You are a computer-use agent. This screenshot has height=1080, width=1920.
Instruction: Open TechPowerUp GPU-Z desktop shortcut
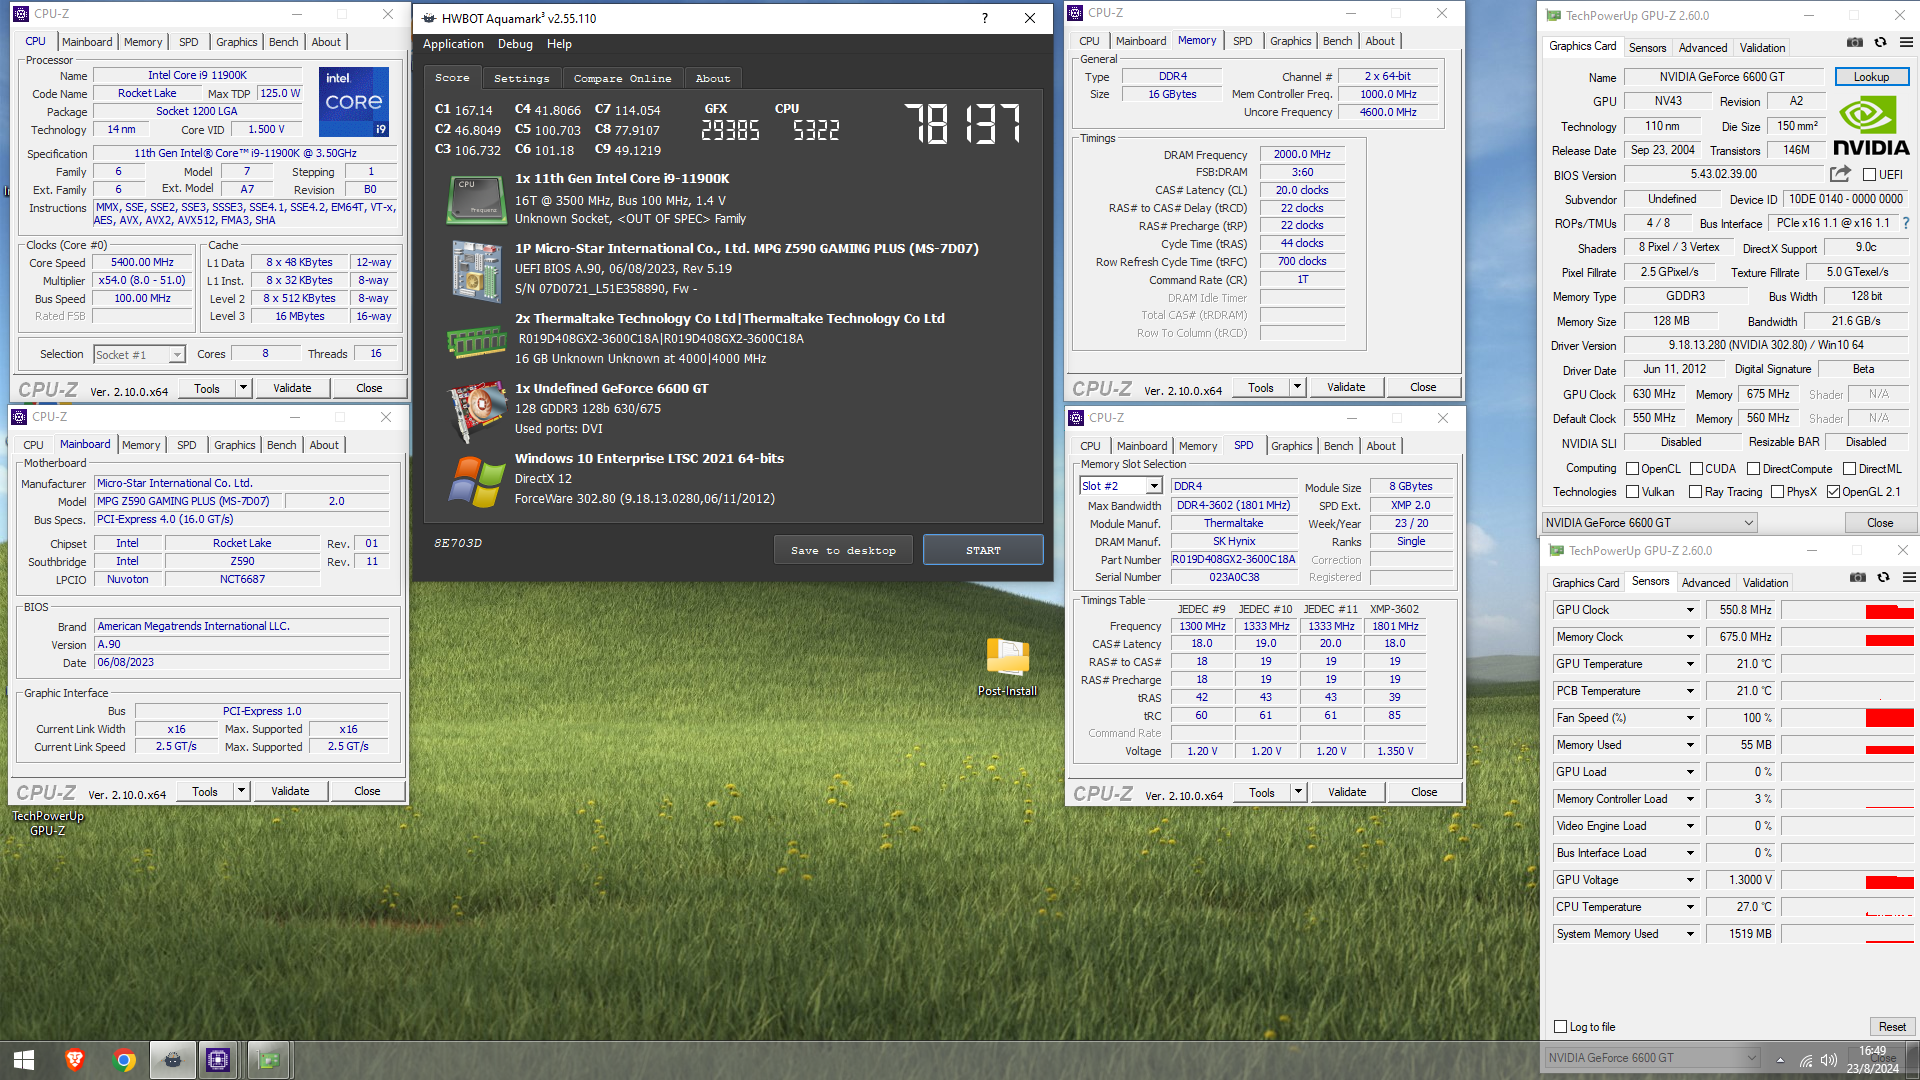(x=47, y=823)
